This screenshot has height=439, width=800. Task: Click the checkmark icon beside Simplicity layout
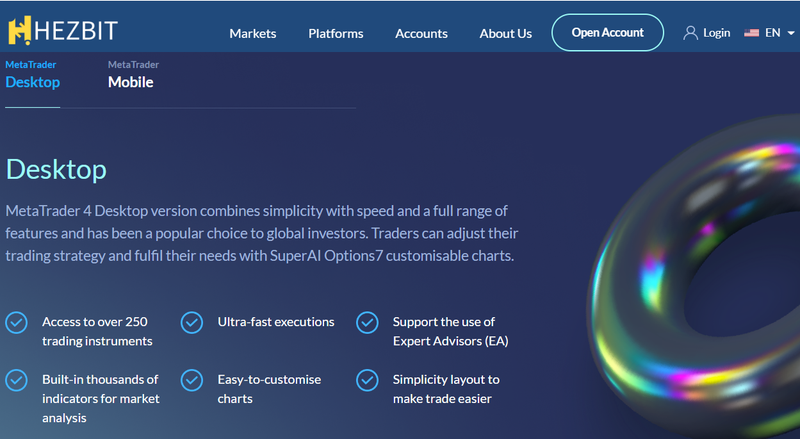367,380
